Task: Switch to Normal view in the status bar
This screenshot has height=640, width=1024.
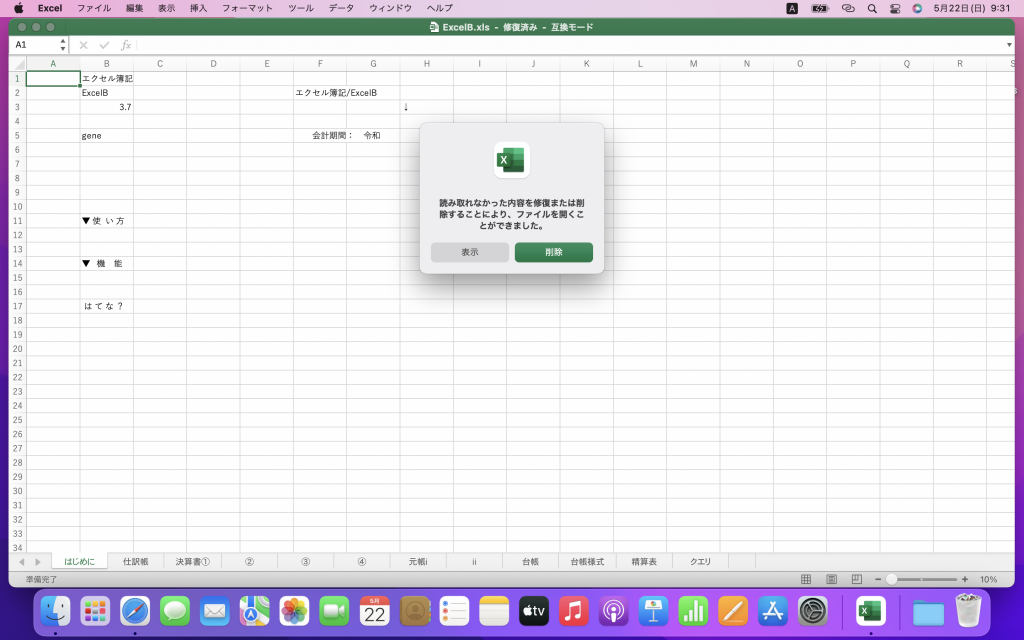Action: point(805,579)
